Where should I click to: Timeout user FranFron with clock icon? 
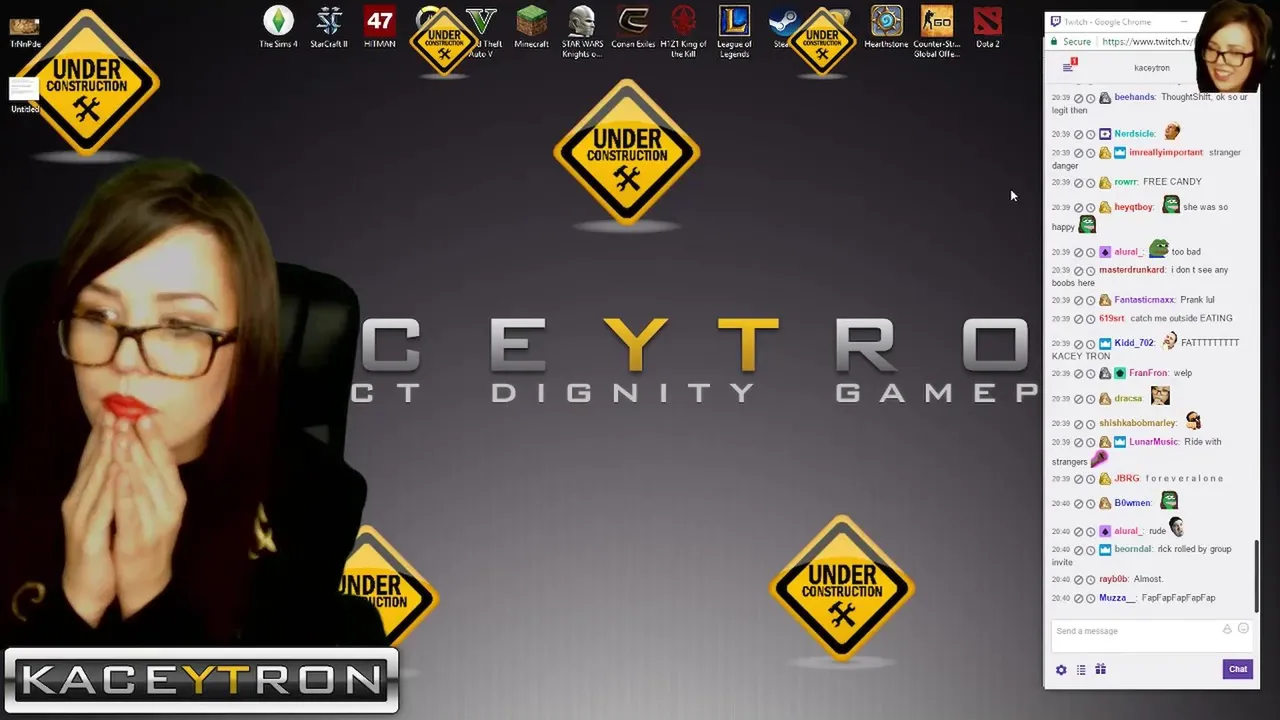pyautogui.click(x=1091, y=374)
